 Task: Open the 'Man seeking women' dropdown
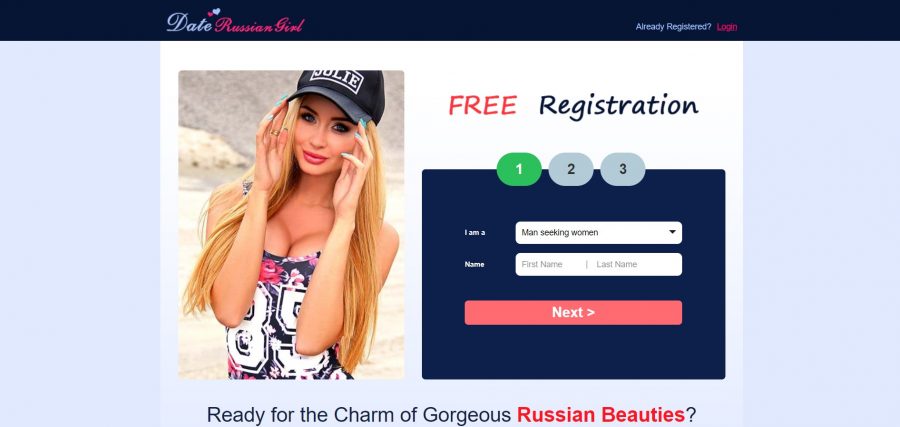click(599, 232)
